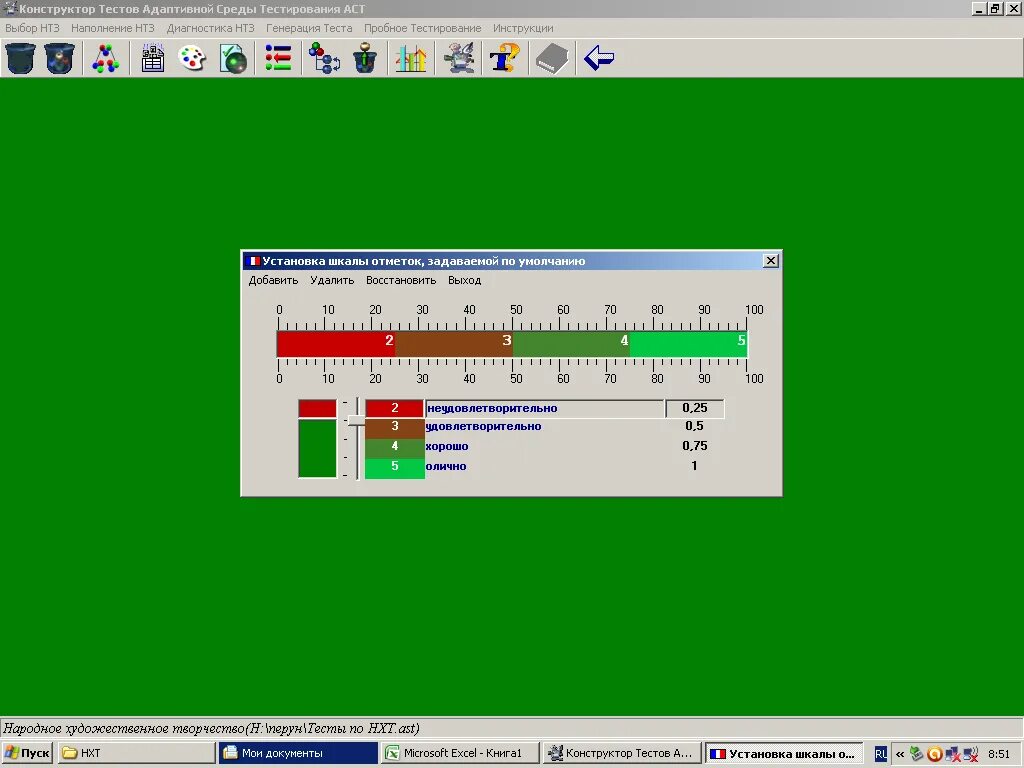The width and height of the screenshot is (1024, 768).
Task: Click the figure at computer toolbar icon
Action: (x=458, y=58)
